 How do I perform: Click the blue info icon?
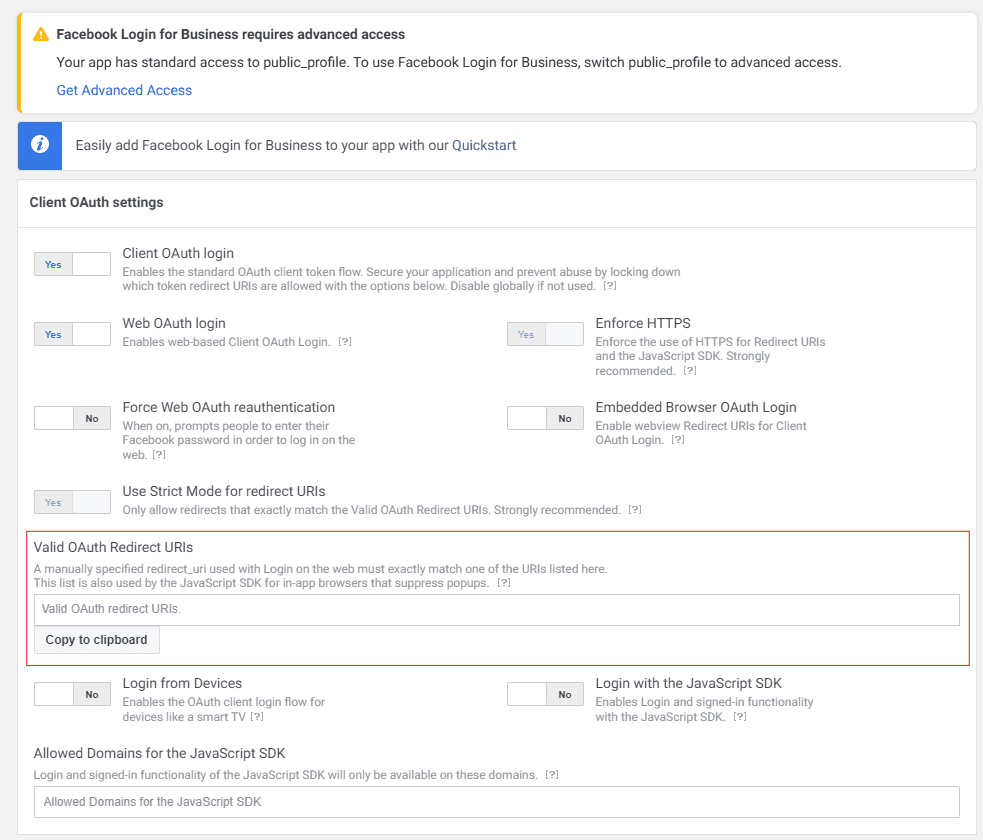(x=40, y=145)
